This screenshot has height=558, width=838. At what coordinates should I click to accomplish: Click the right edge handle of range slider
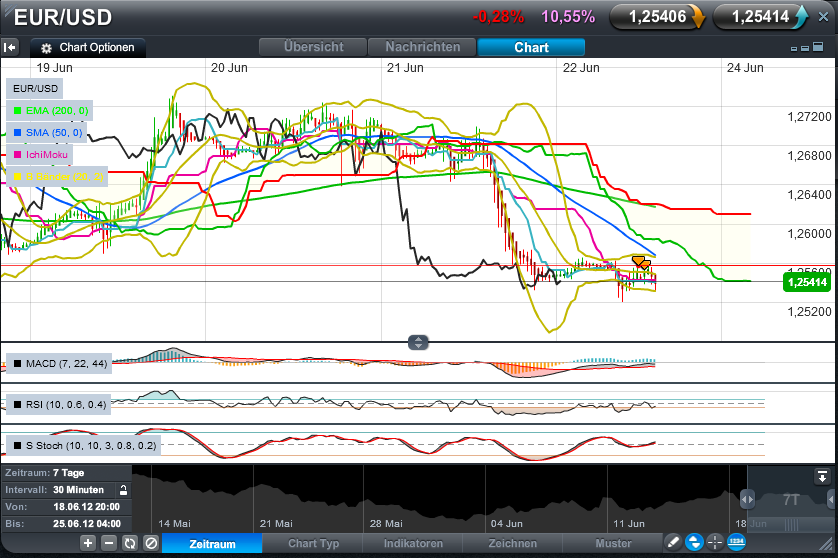831,500
